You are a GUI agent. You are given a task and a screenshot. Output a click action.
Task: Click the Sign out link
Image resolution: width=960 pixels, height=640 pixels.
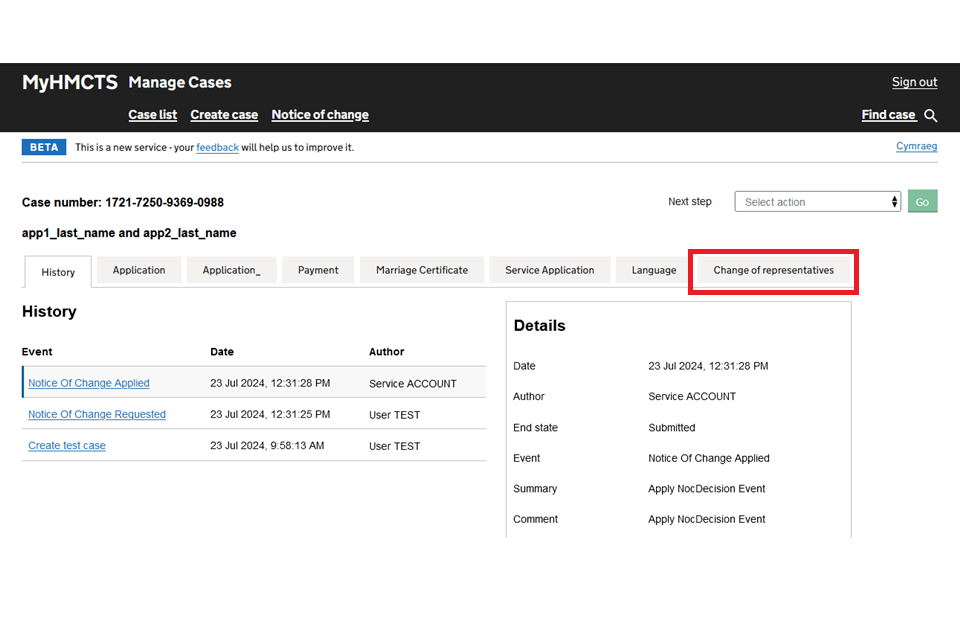click(x=914, y=82)
